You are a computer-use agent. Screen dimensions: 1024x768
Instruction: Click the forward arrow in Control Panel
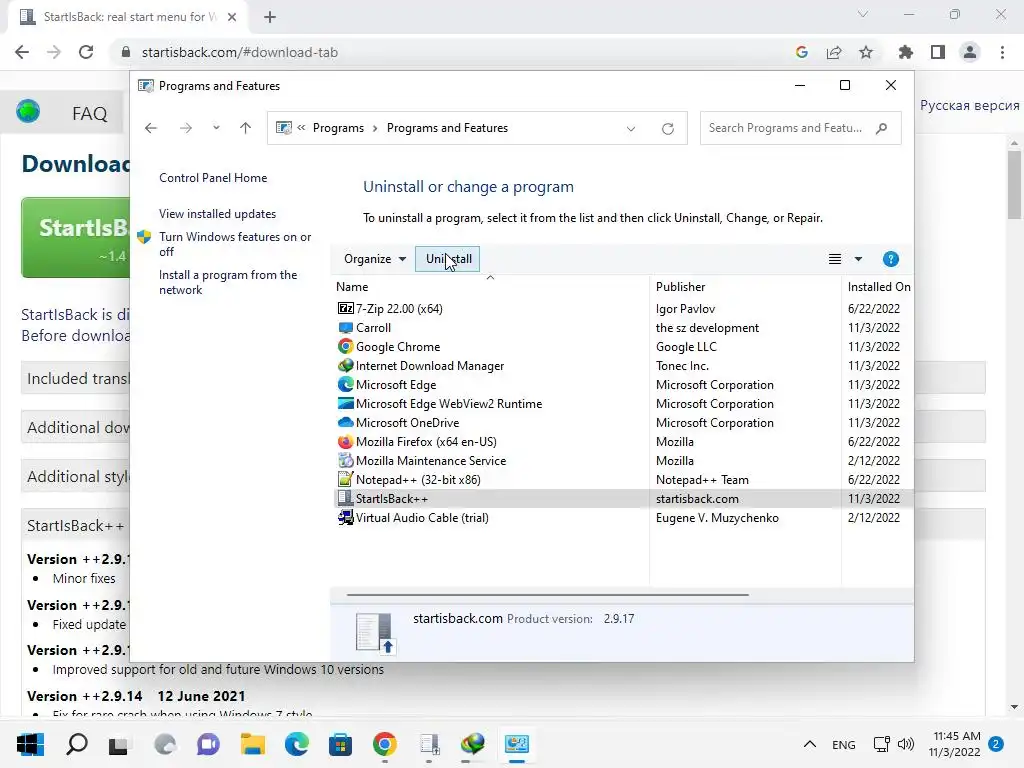tap(186, 128)
